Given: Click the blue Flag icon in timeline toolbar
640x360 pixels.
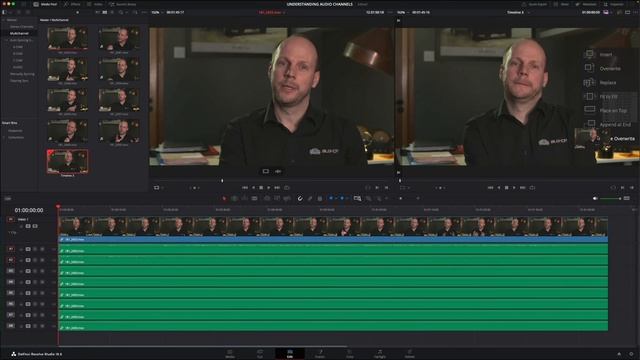Looking at the screenshot, I should pos(331,198).
